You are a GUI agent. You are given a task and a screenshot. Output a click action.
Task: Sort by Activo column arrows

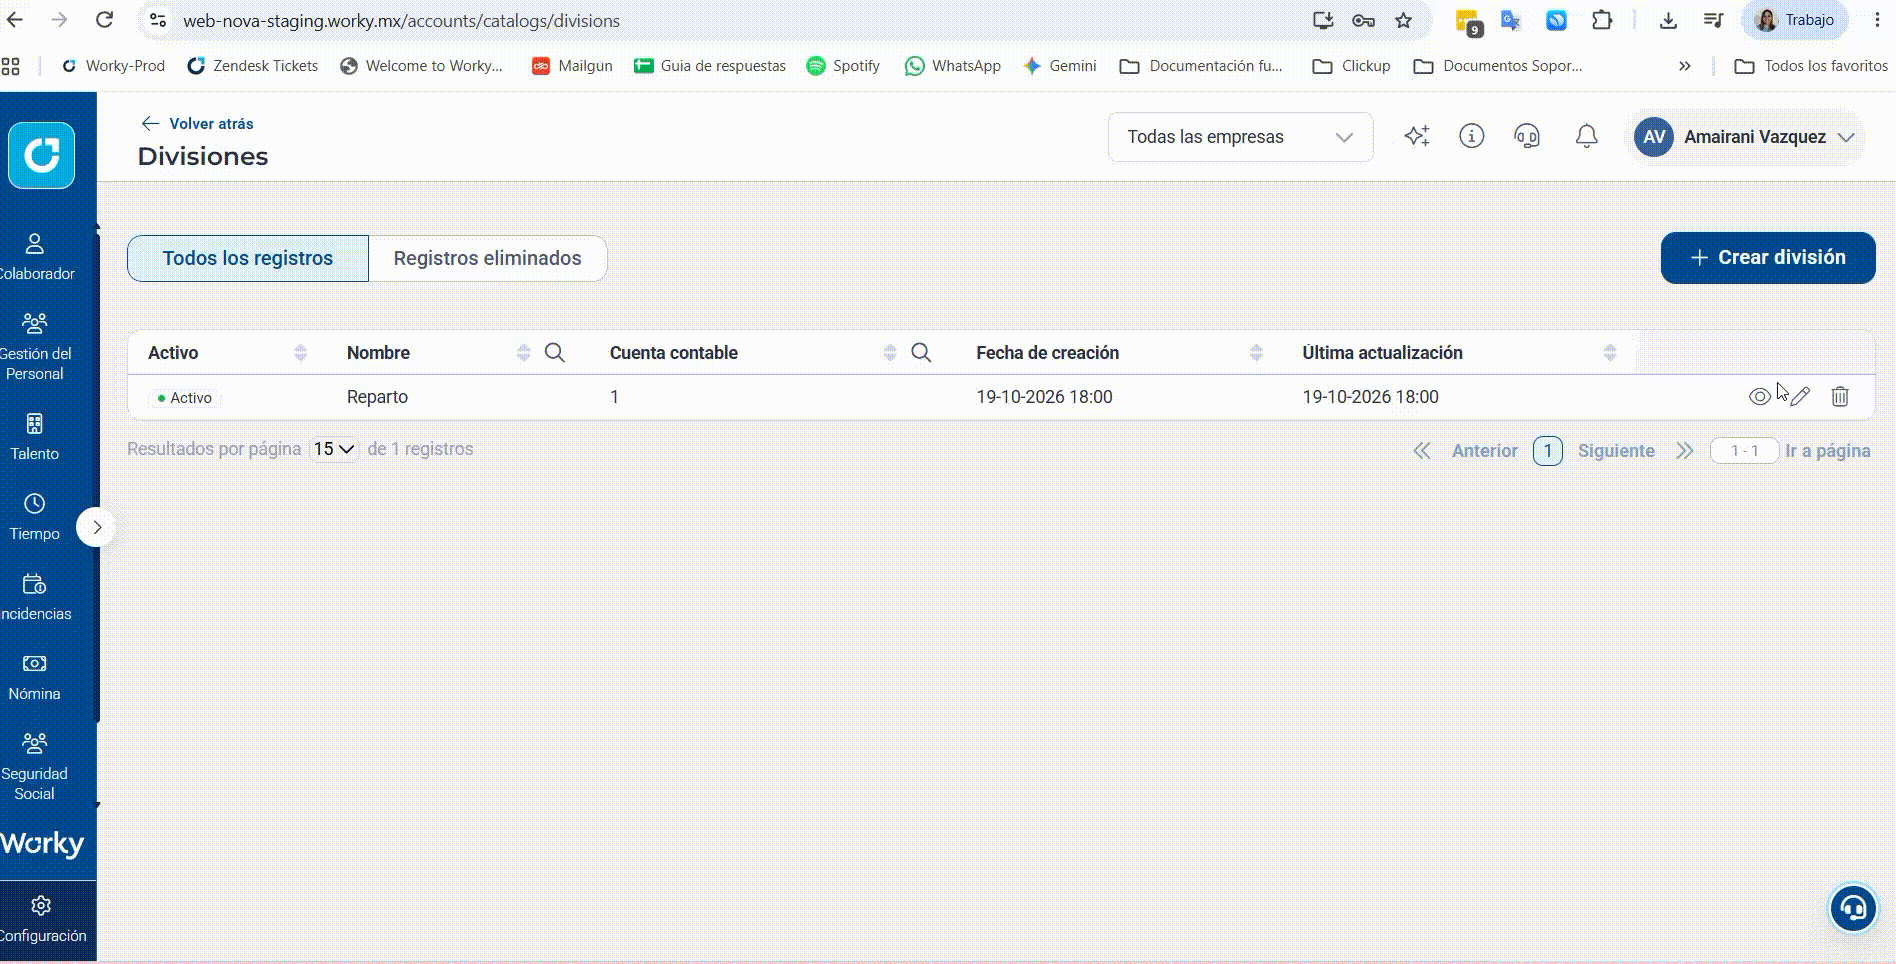point(300,353)
